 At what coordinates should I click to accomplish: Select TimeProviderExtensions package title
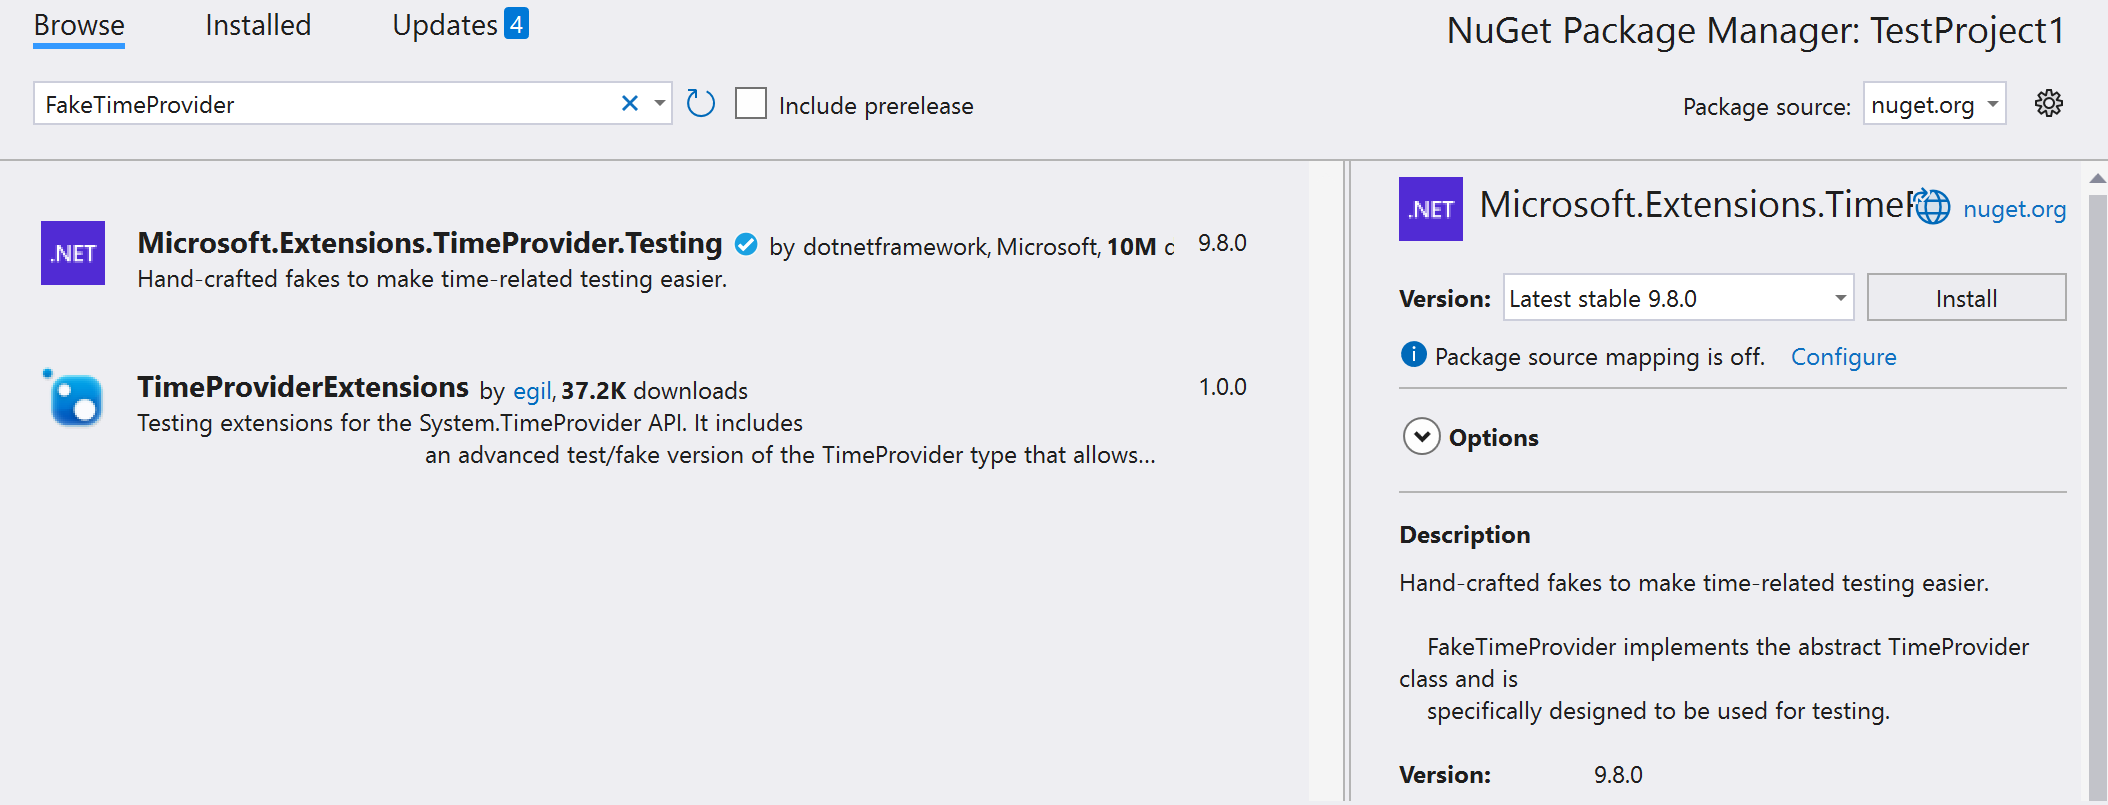click(x=303, y=387)
